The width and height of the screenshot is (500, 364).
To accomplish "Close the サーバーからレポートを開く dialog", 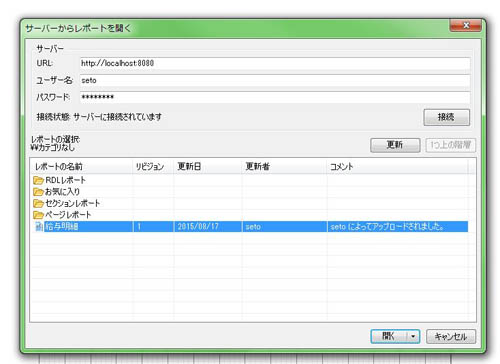I will [466, 25].
